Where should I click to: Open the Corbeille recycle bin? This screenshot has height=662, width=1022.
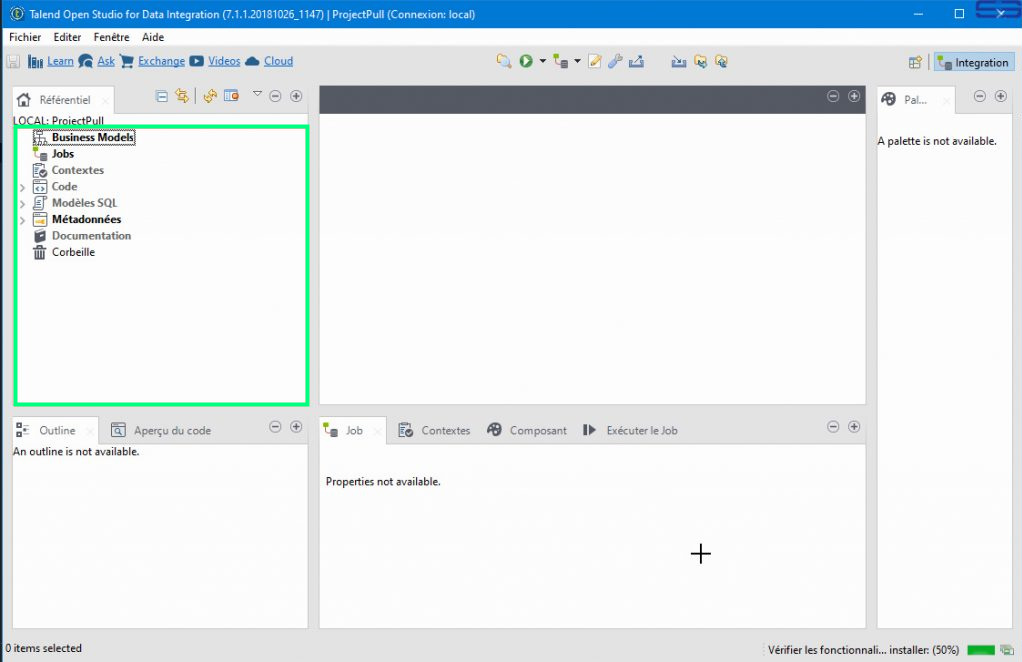click(73, 252)
